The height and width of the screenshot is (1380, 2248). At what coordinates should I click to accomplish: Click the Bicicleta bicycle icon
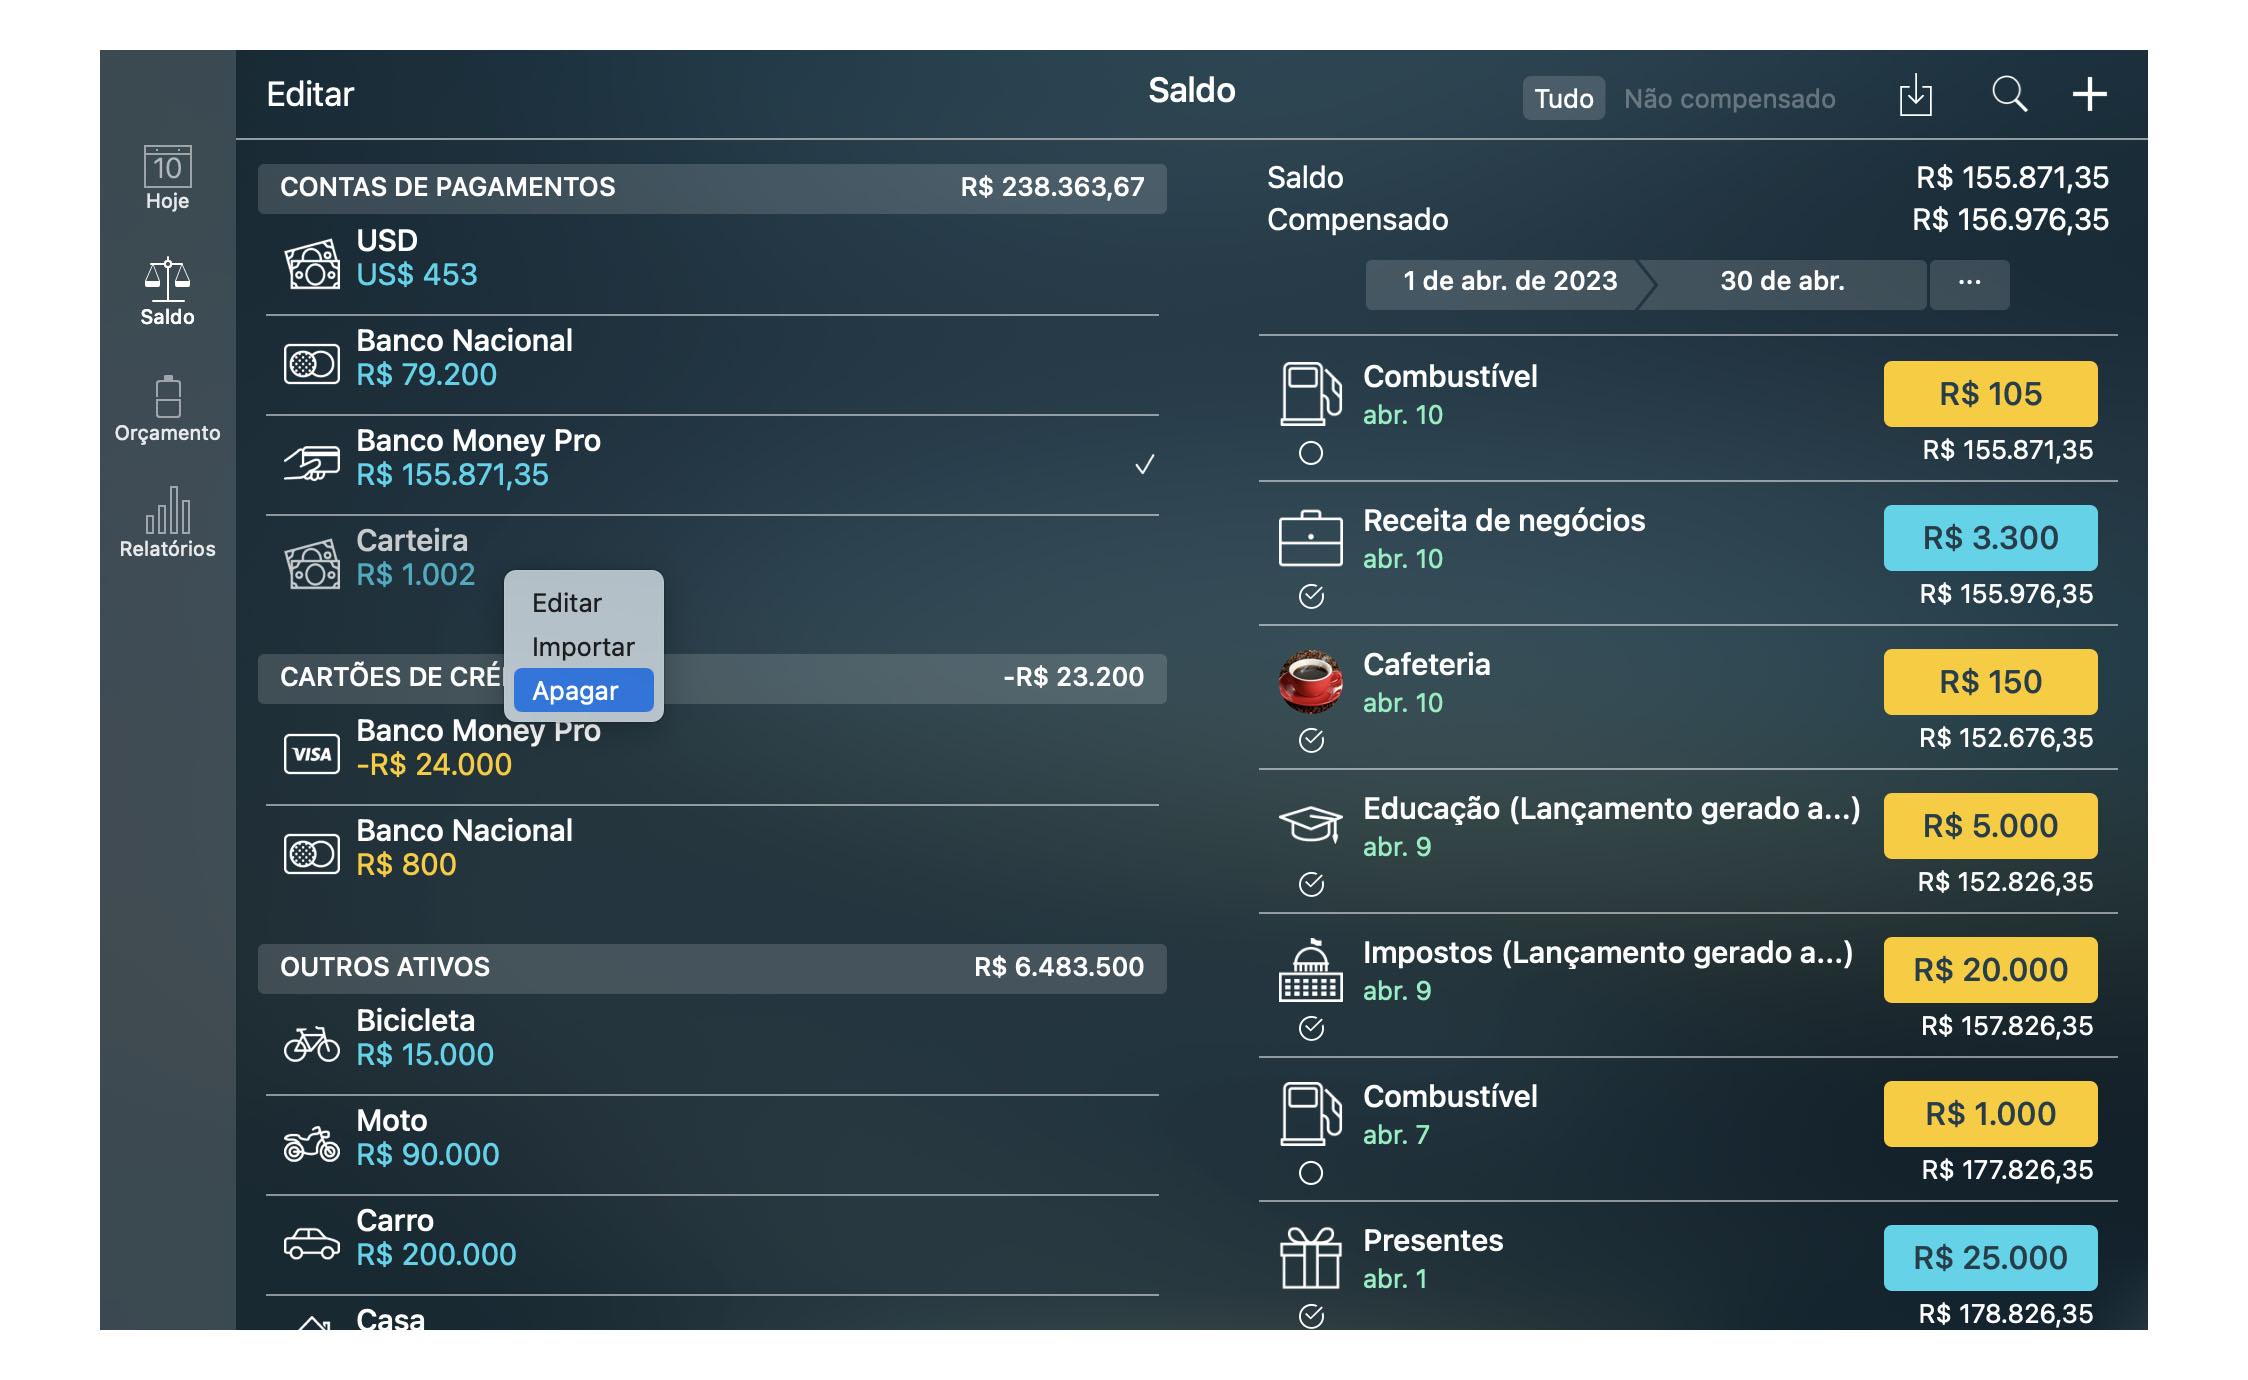click(312, 1044)
